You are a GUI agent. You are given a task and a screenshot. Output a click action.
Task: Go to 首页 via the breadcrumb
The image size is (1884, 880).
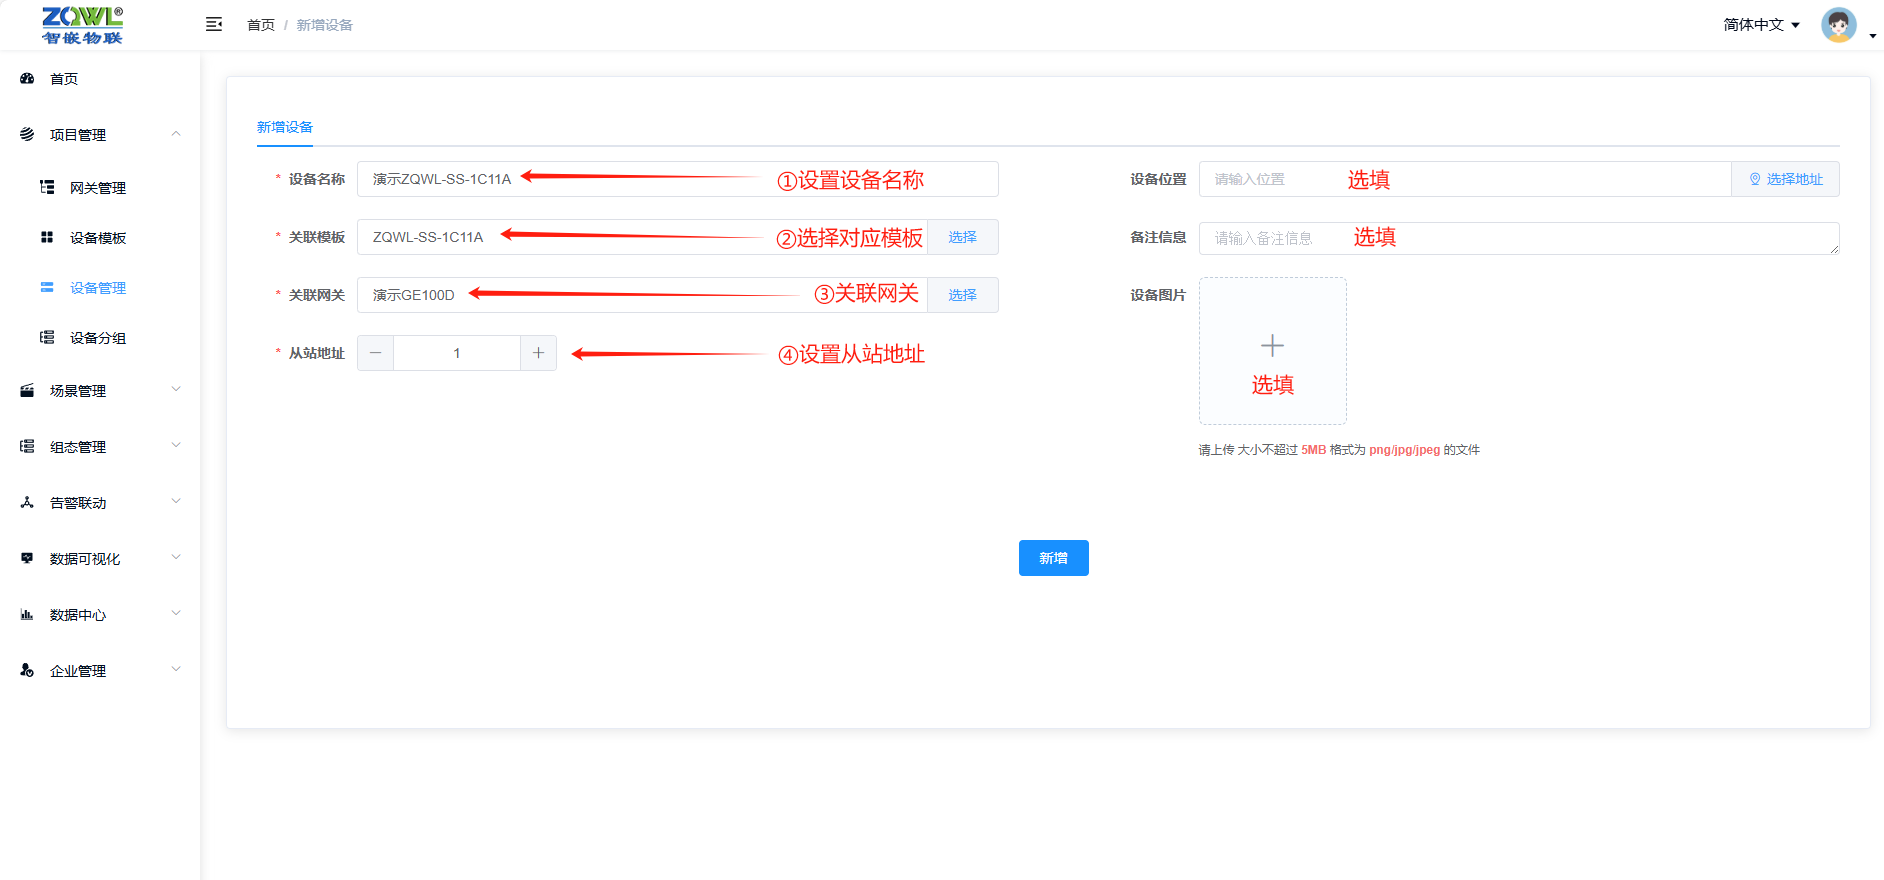(x=261, y=25)
